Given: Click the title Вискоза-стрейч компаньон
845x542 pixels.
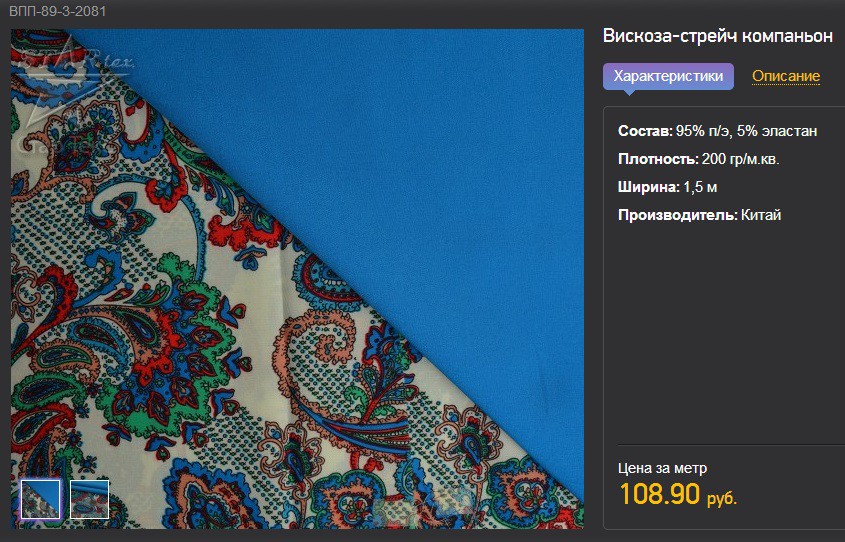Looking at the screenshot, I should [718, 36].
